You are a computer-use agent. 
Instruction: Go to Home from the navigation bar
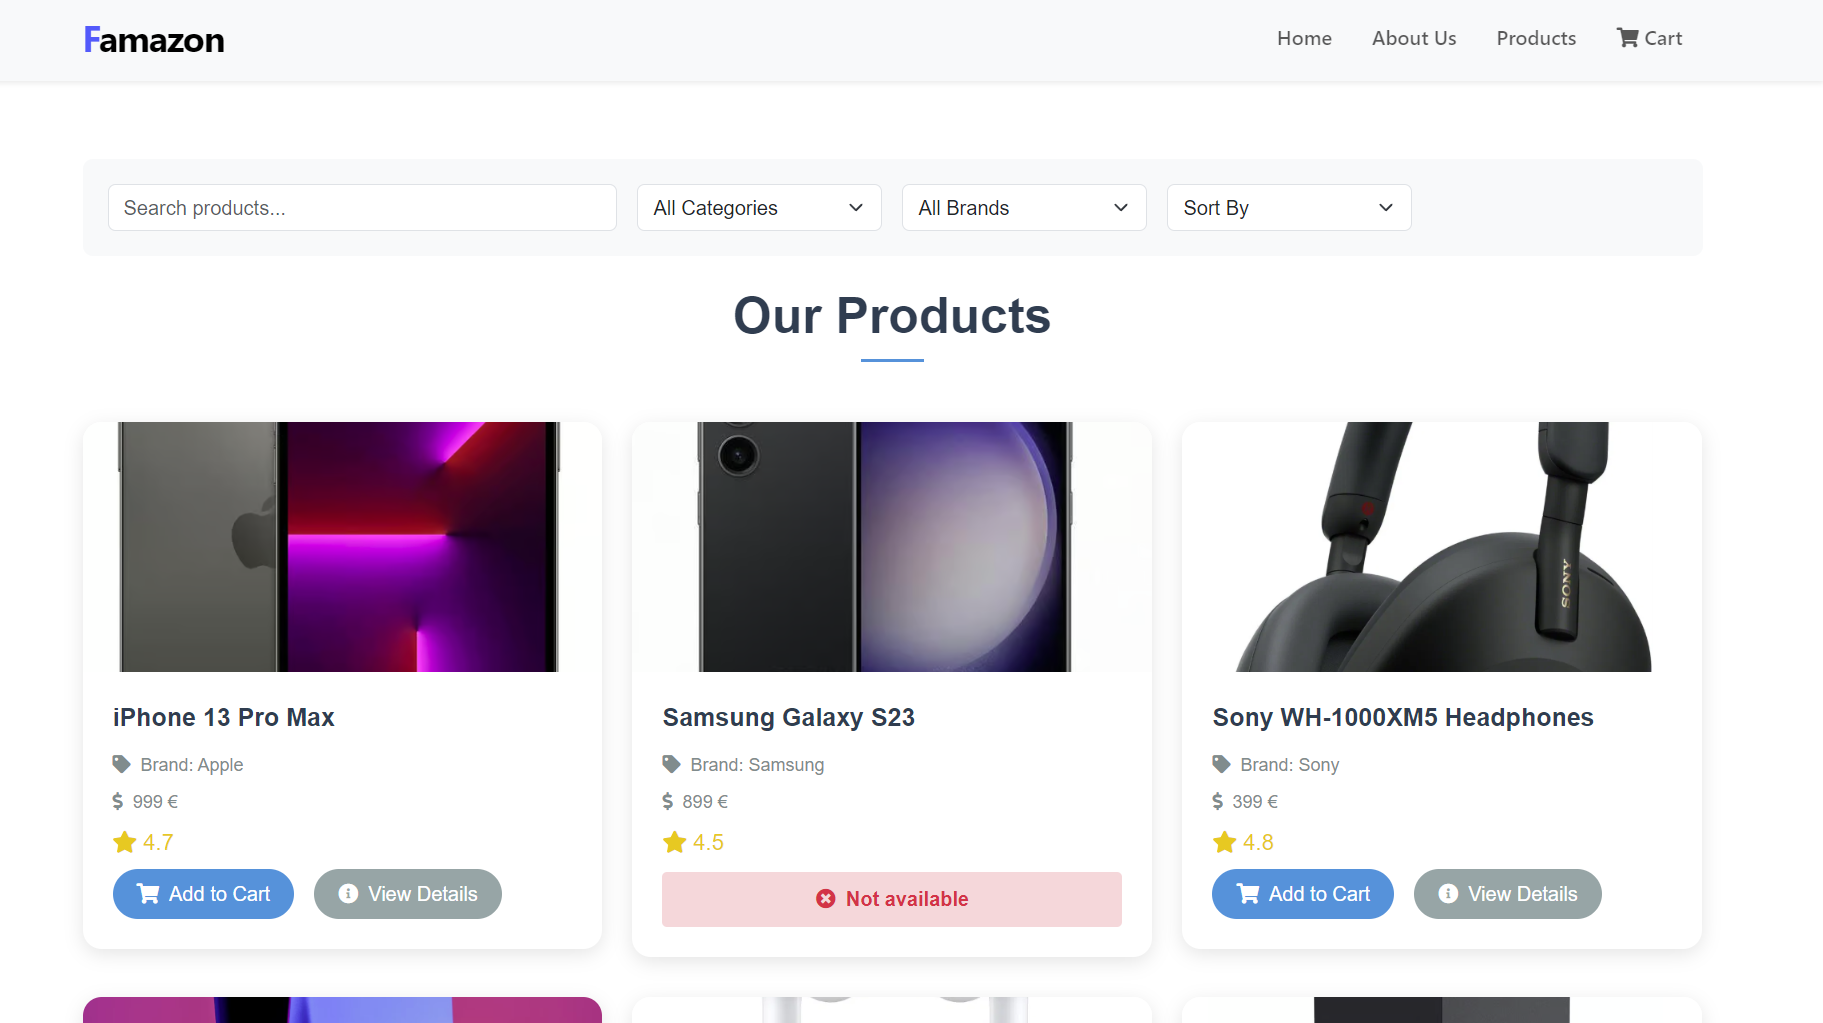click(1304, 38)
